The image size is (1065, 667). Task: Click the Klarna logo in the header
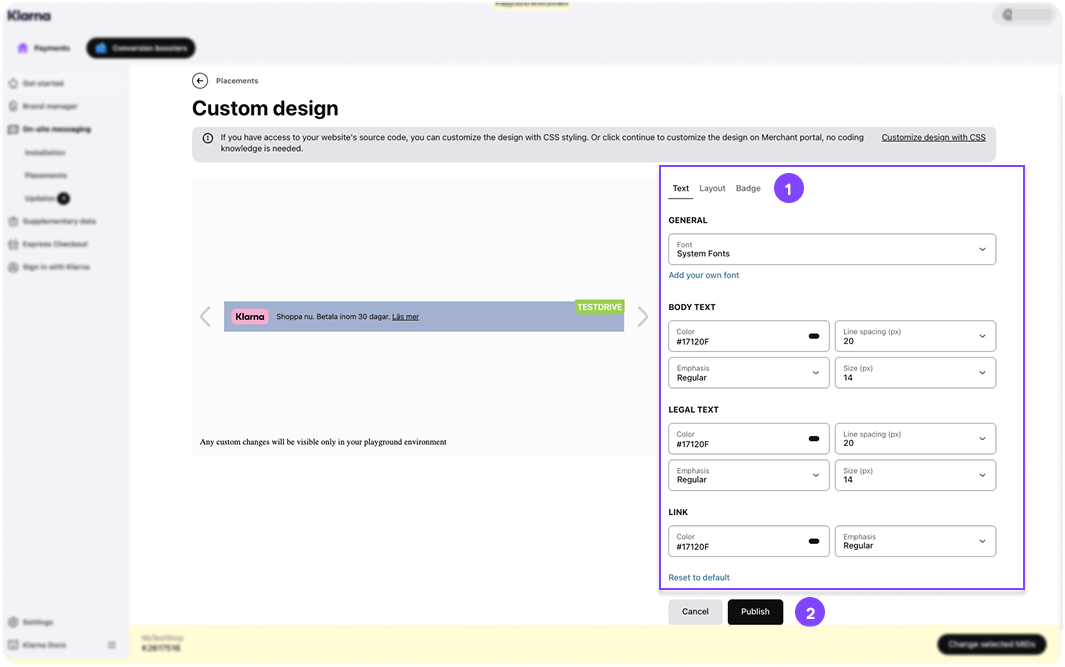pyautogui.click(x=29, y=16)
